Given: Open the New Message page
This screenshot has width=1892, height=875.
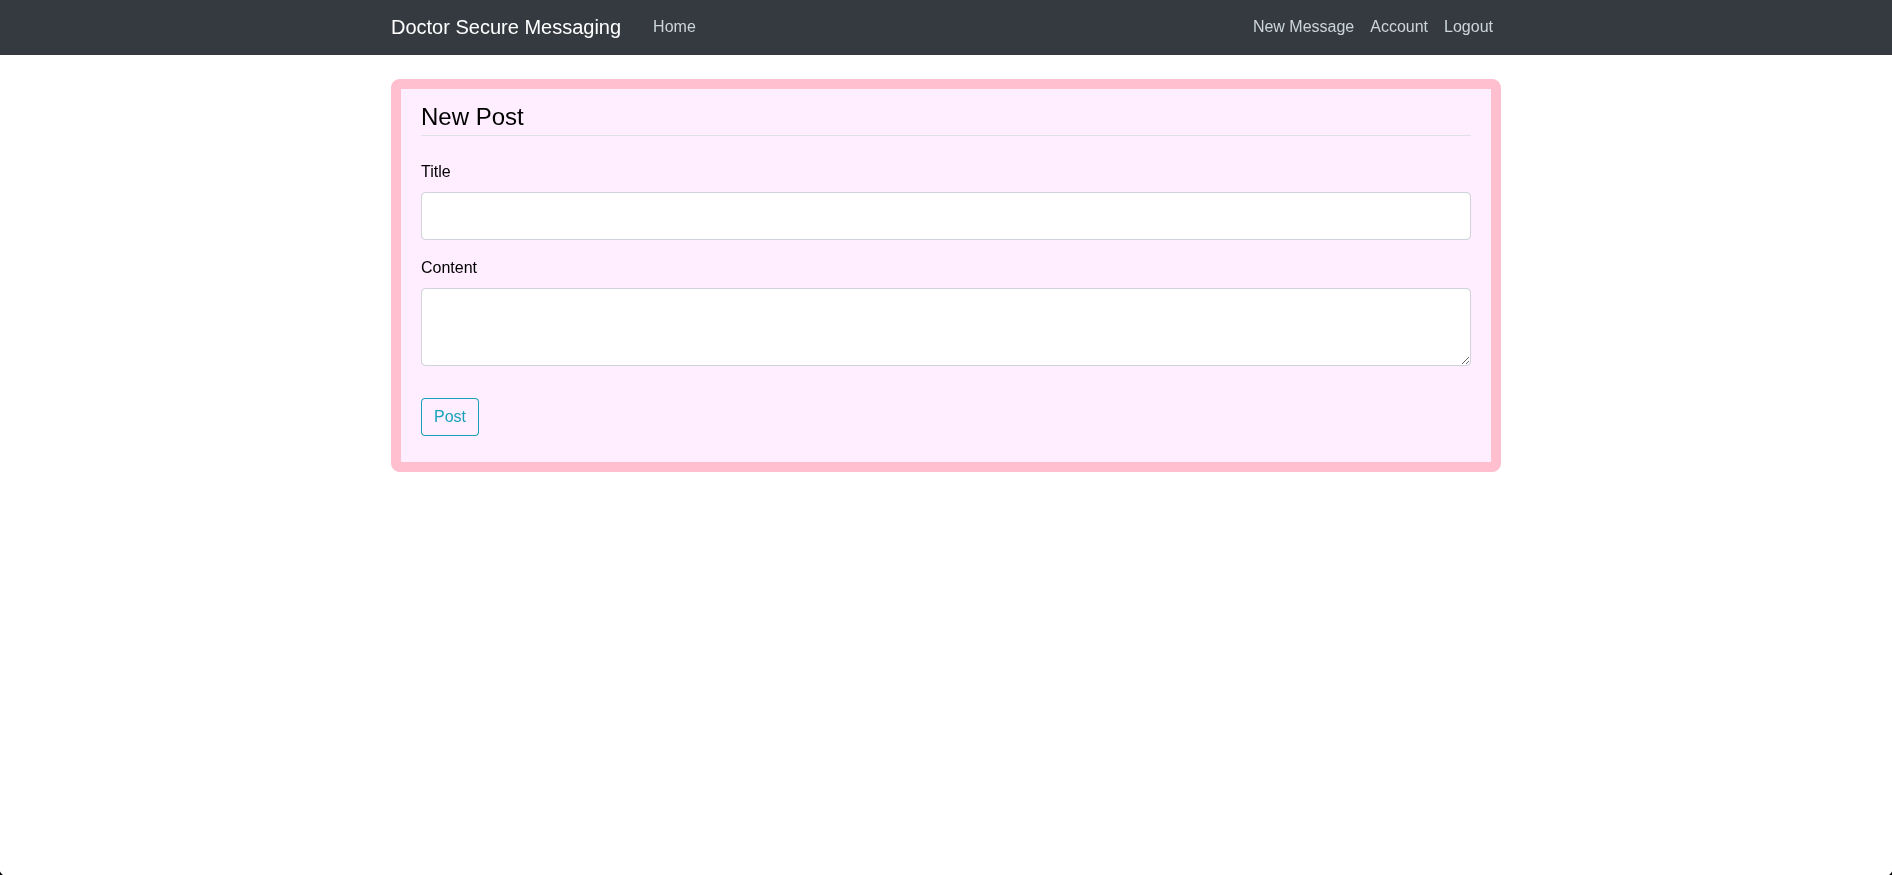Looking at the screenshot, I should 1303,27.
